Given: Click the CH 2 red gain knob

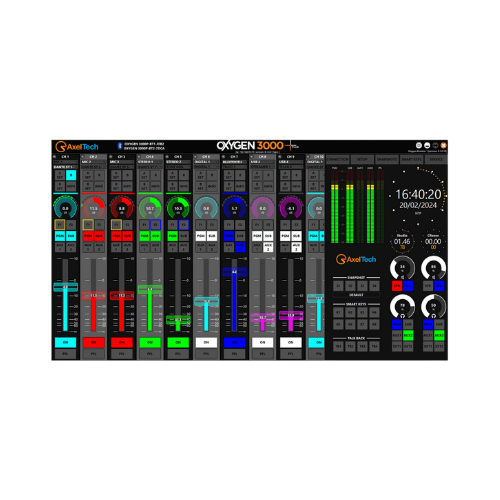Looking at the screenshot, I should tap(94, 208).
